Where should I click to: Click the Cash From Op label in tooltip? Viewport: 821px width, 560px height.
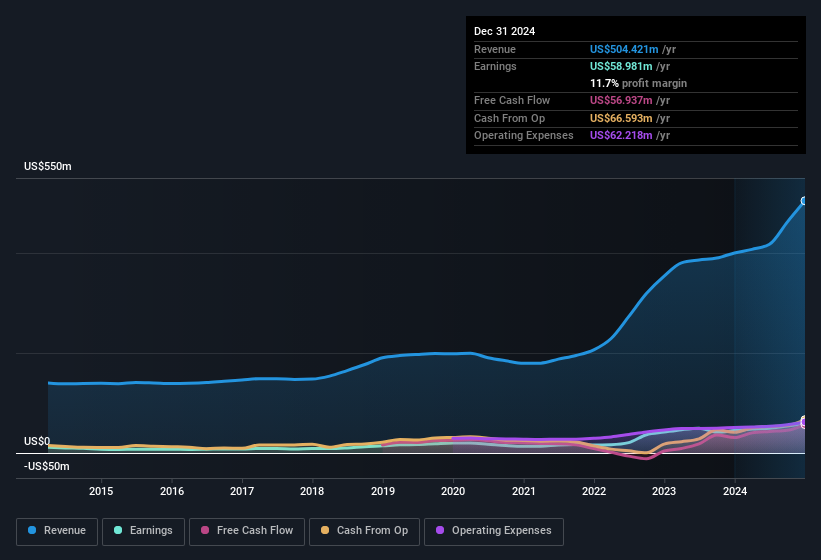tap(509, 118)
